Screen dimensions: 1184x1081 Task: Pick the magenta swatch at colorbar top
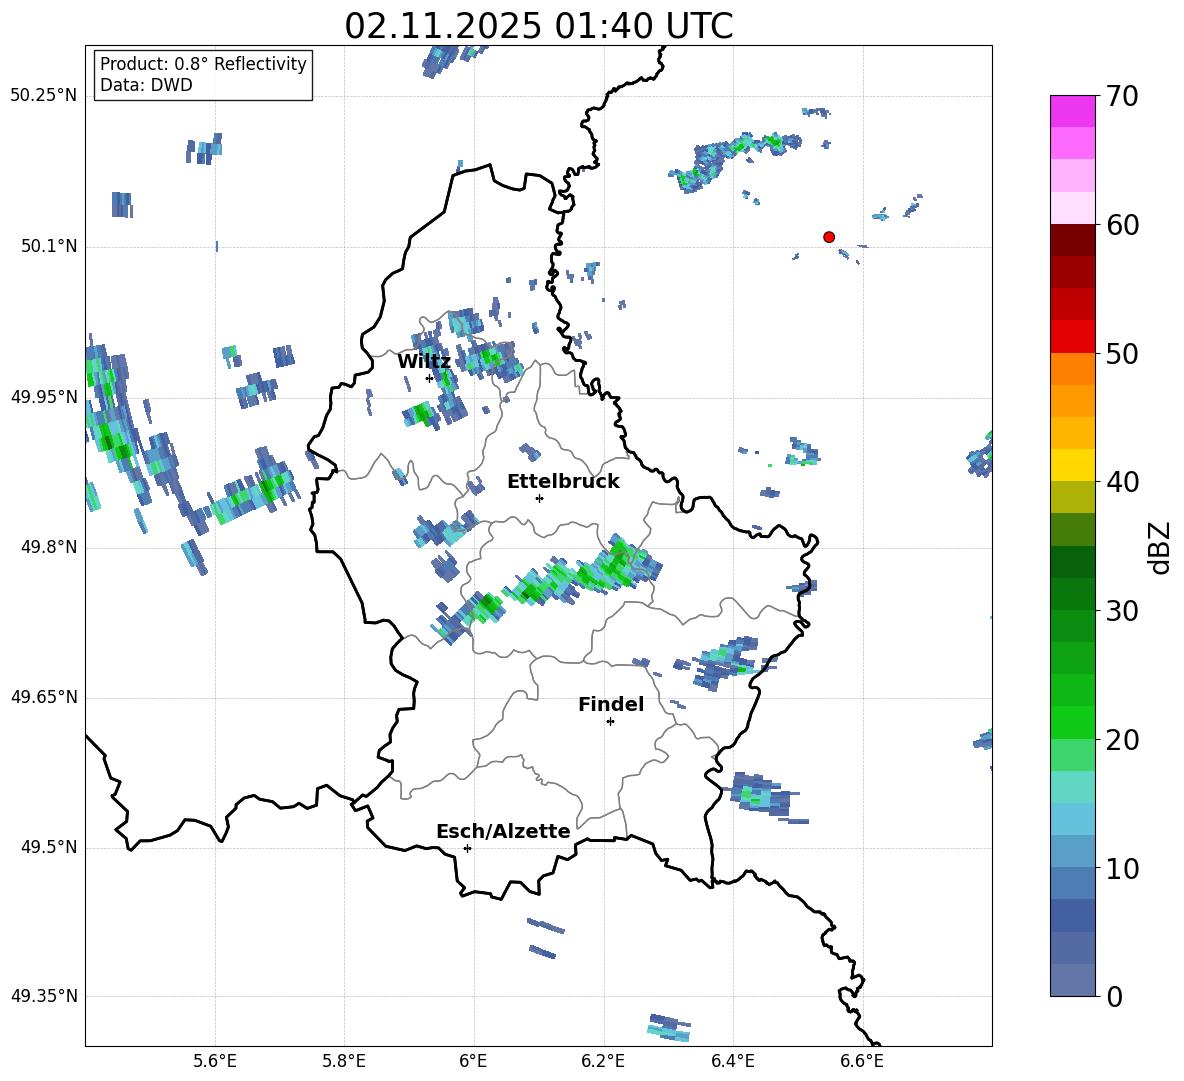click(1073, 111)
